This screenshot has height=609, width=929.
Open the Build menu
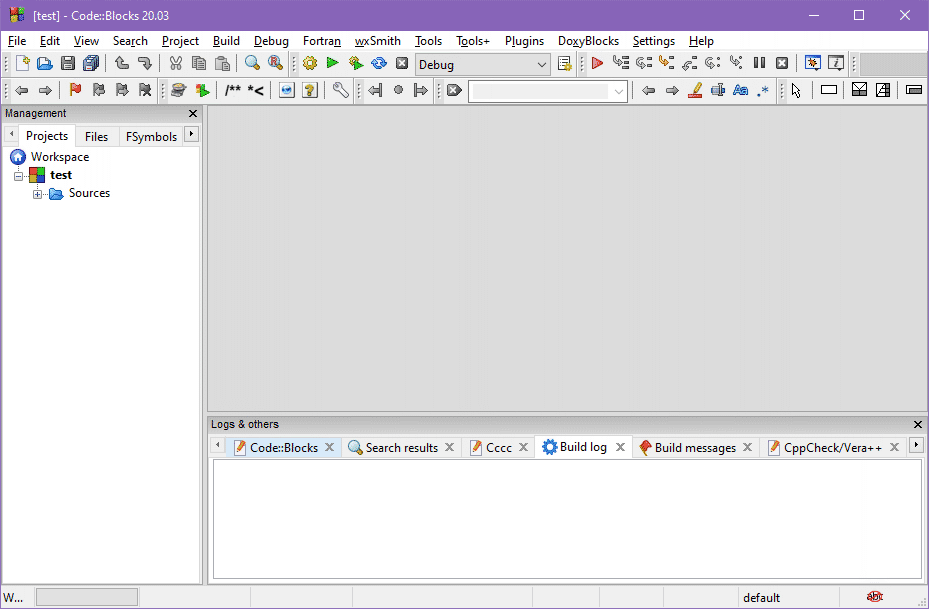point(226,41)
